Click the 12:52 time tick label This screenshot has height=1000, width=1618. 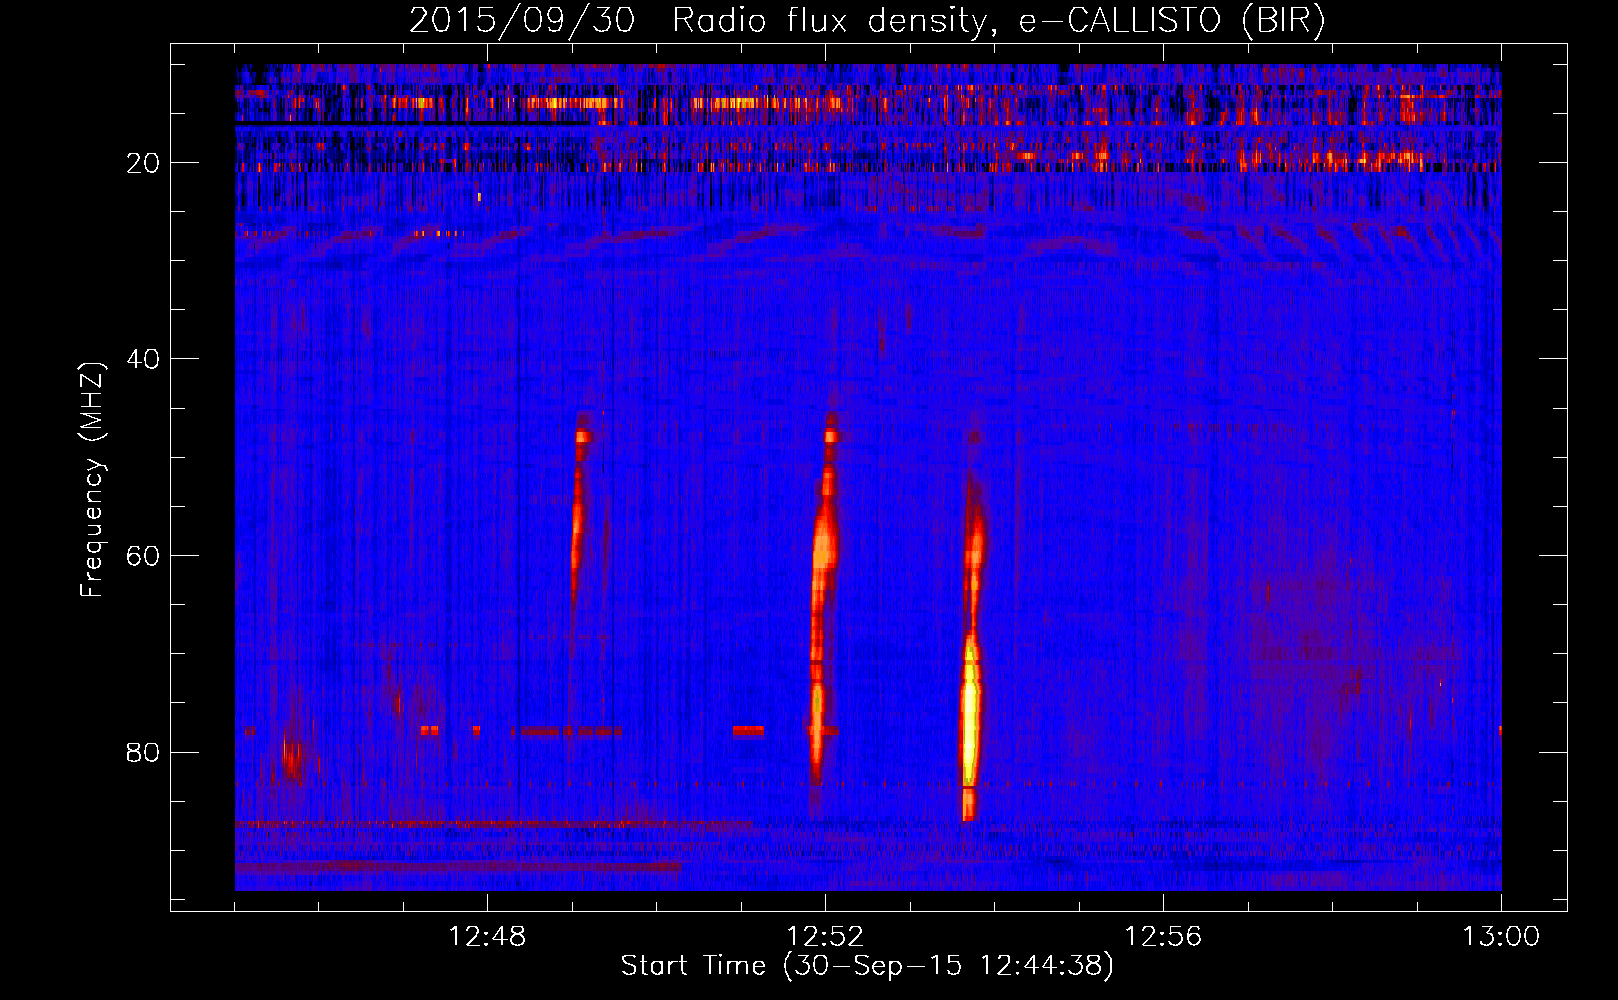[x=825, y=937]
